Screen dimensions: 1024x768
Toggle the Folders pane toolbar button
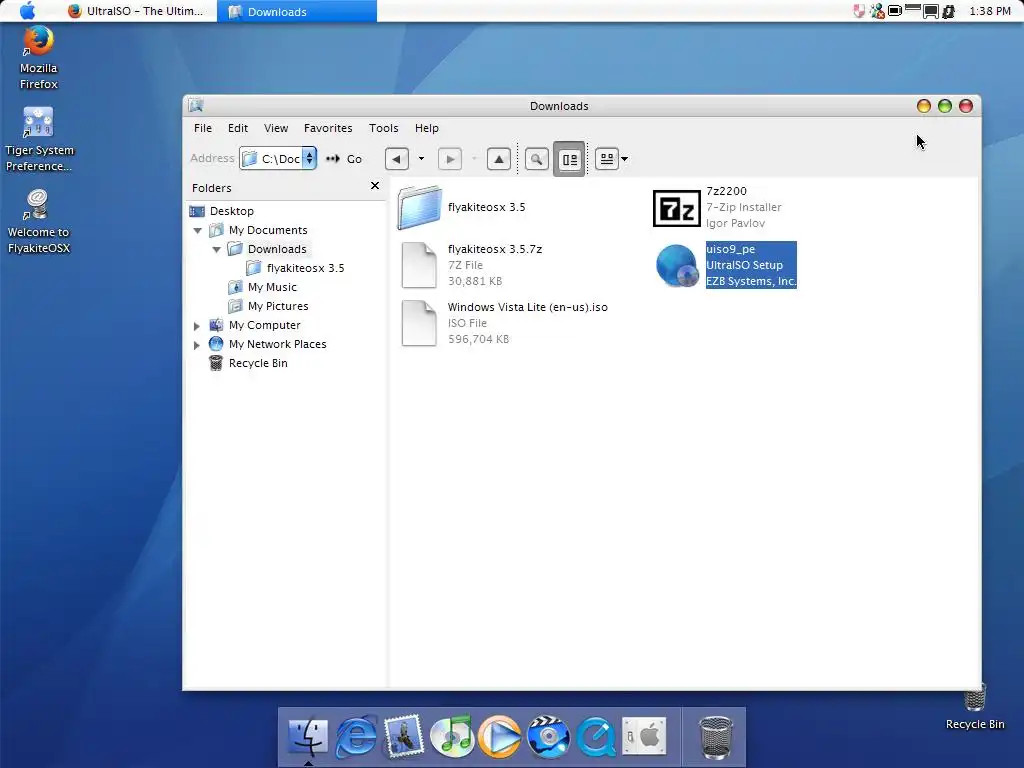[569, 159]
